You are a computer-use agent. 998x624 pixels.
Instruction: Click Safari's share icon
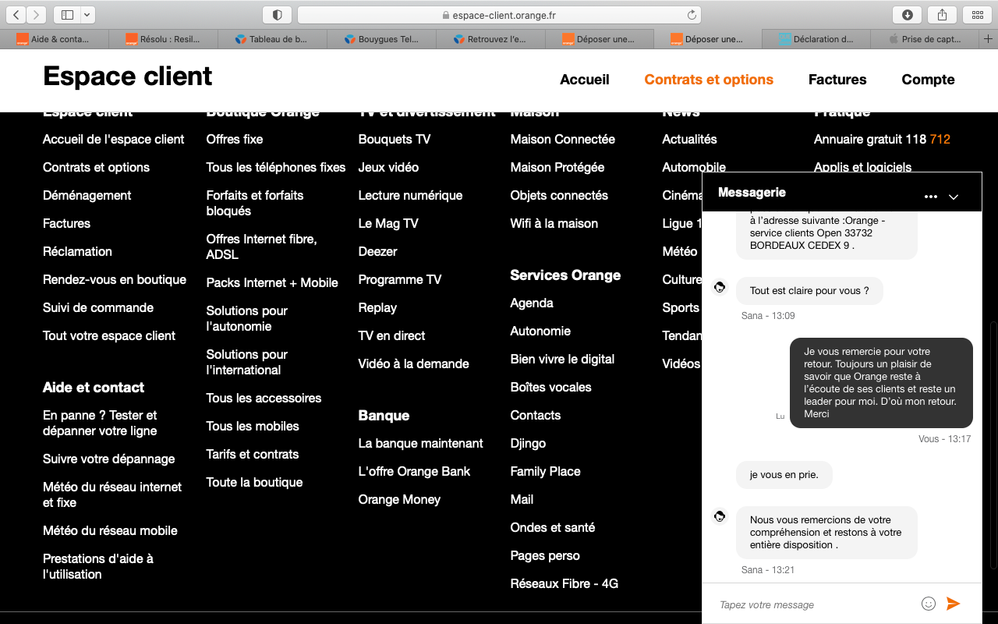click(942, 15)
